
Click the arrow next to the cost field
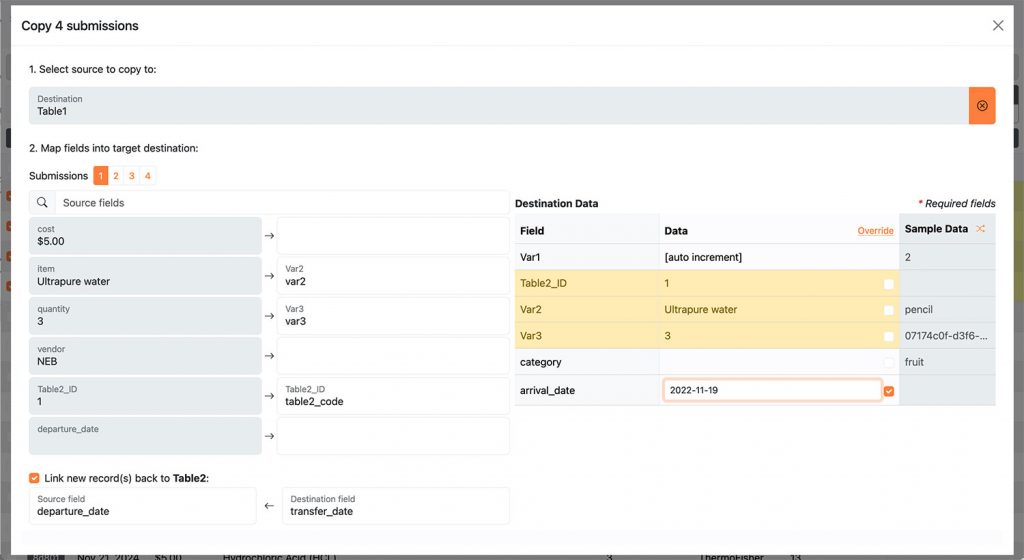click(269, 236)
